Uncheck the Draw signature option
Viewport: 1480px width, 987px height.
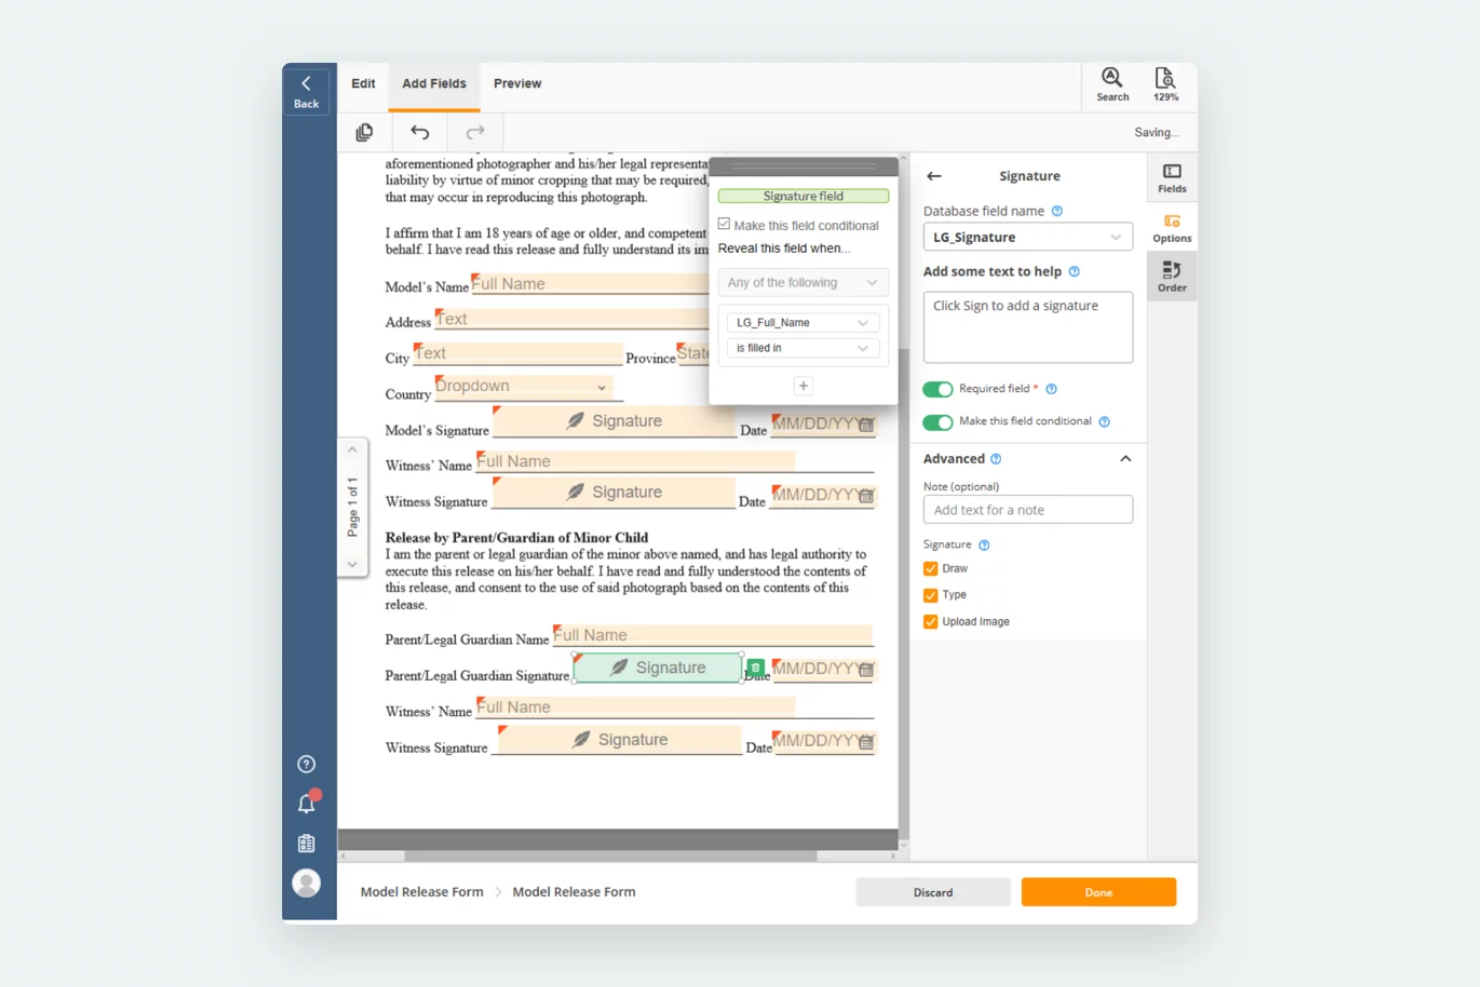pyautogui.click(x=931, y=568)
